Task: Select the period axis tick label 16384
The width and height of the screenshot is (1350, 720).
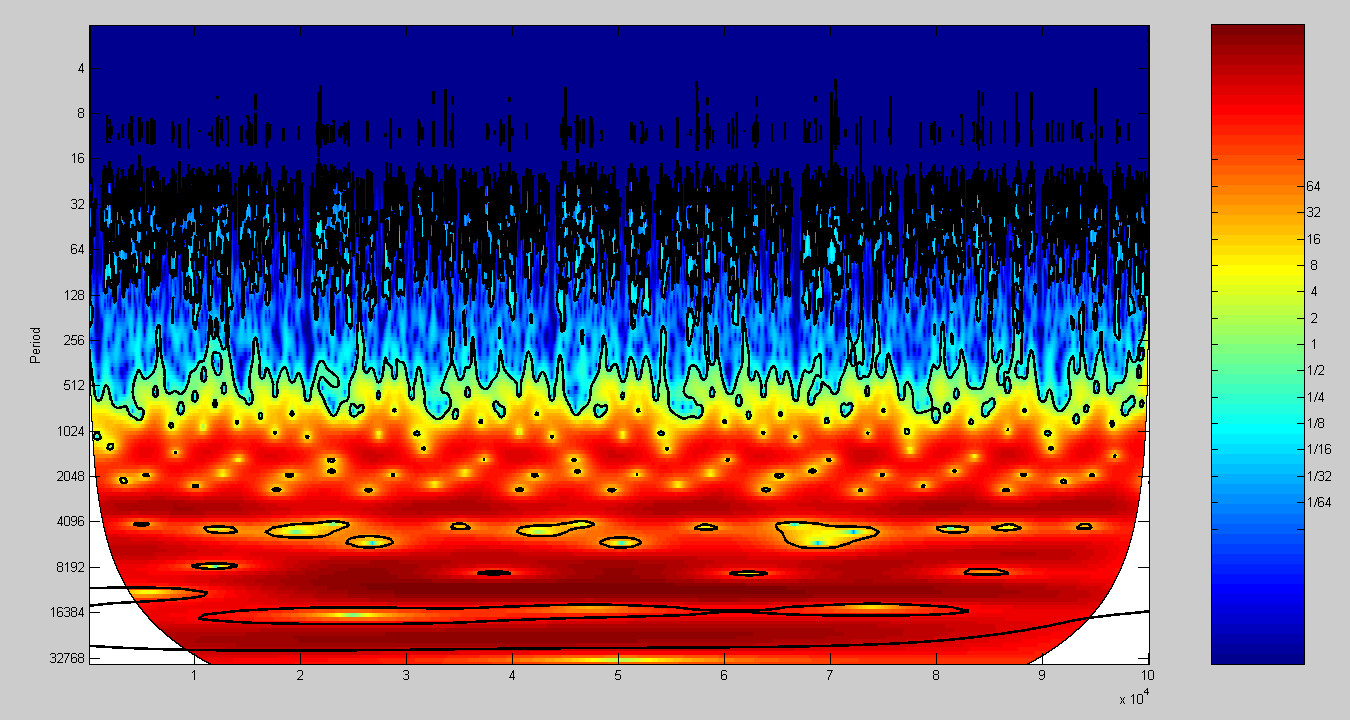Action: click(69, 612)
